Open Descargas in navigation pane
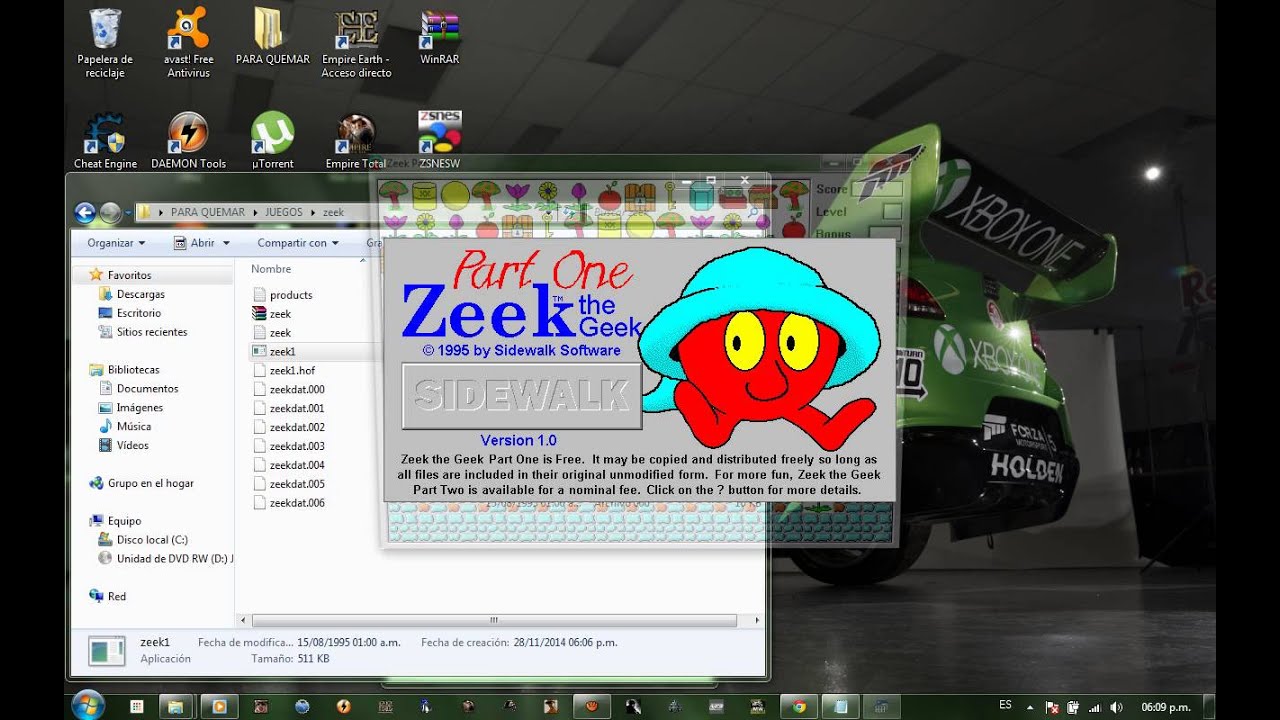This screenshot has height=720, width=1280. pos(140,294)
